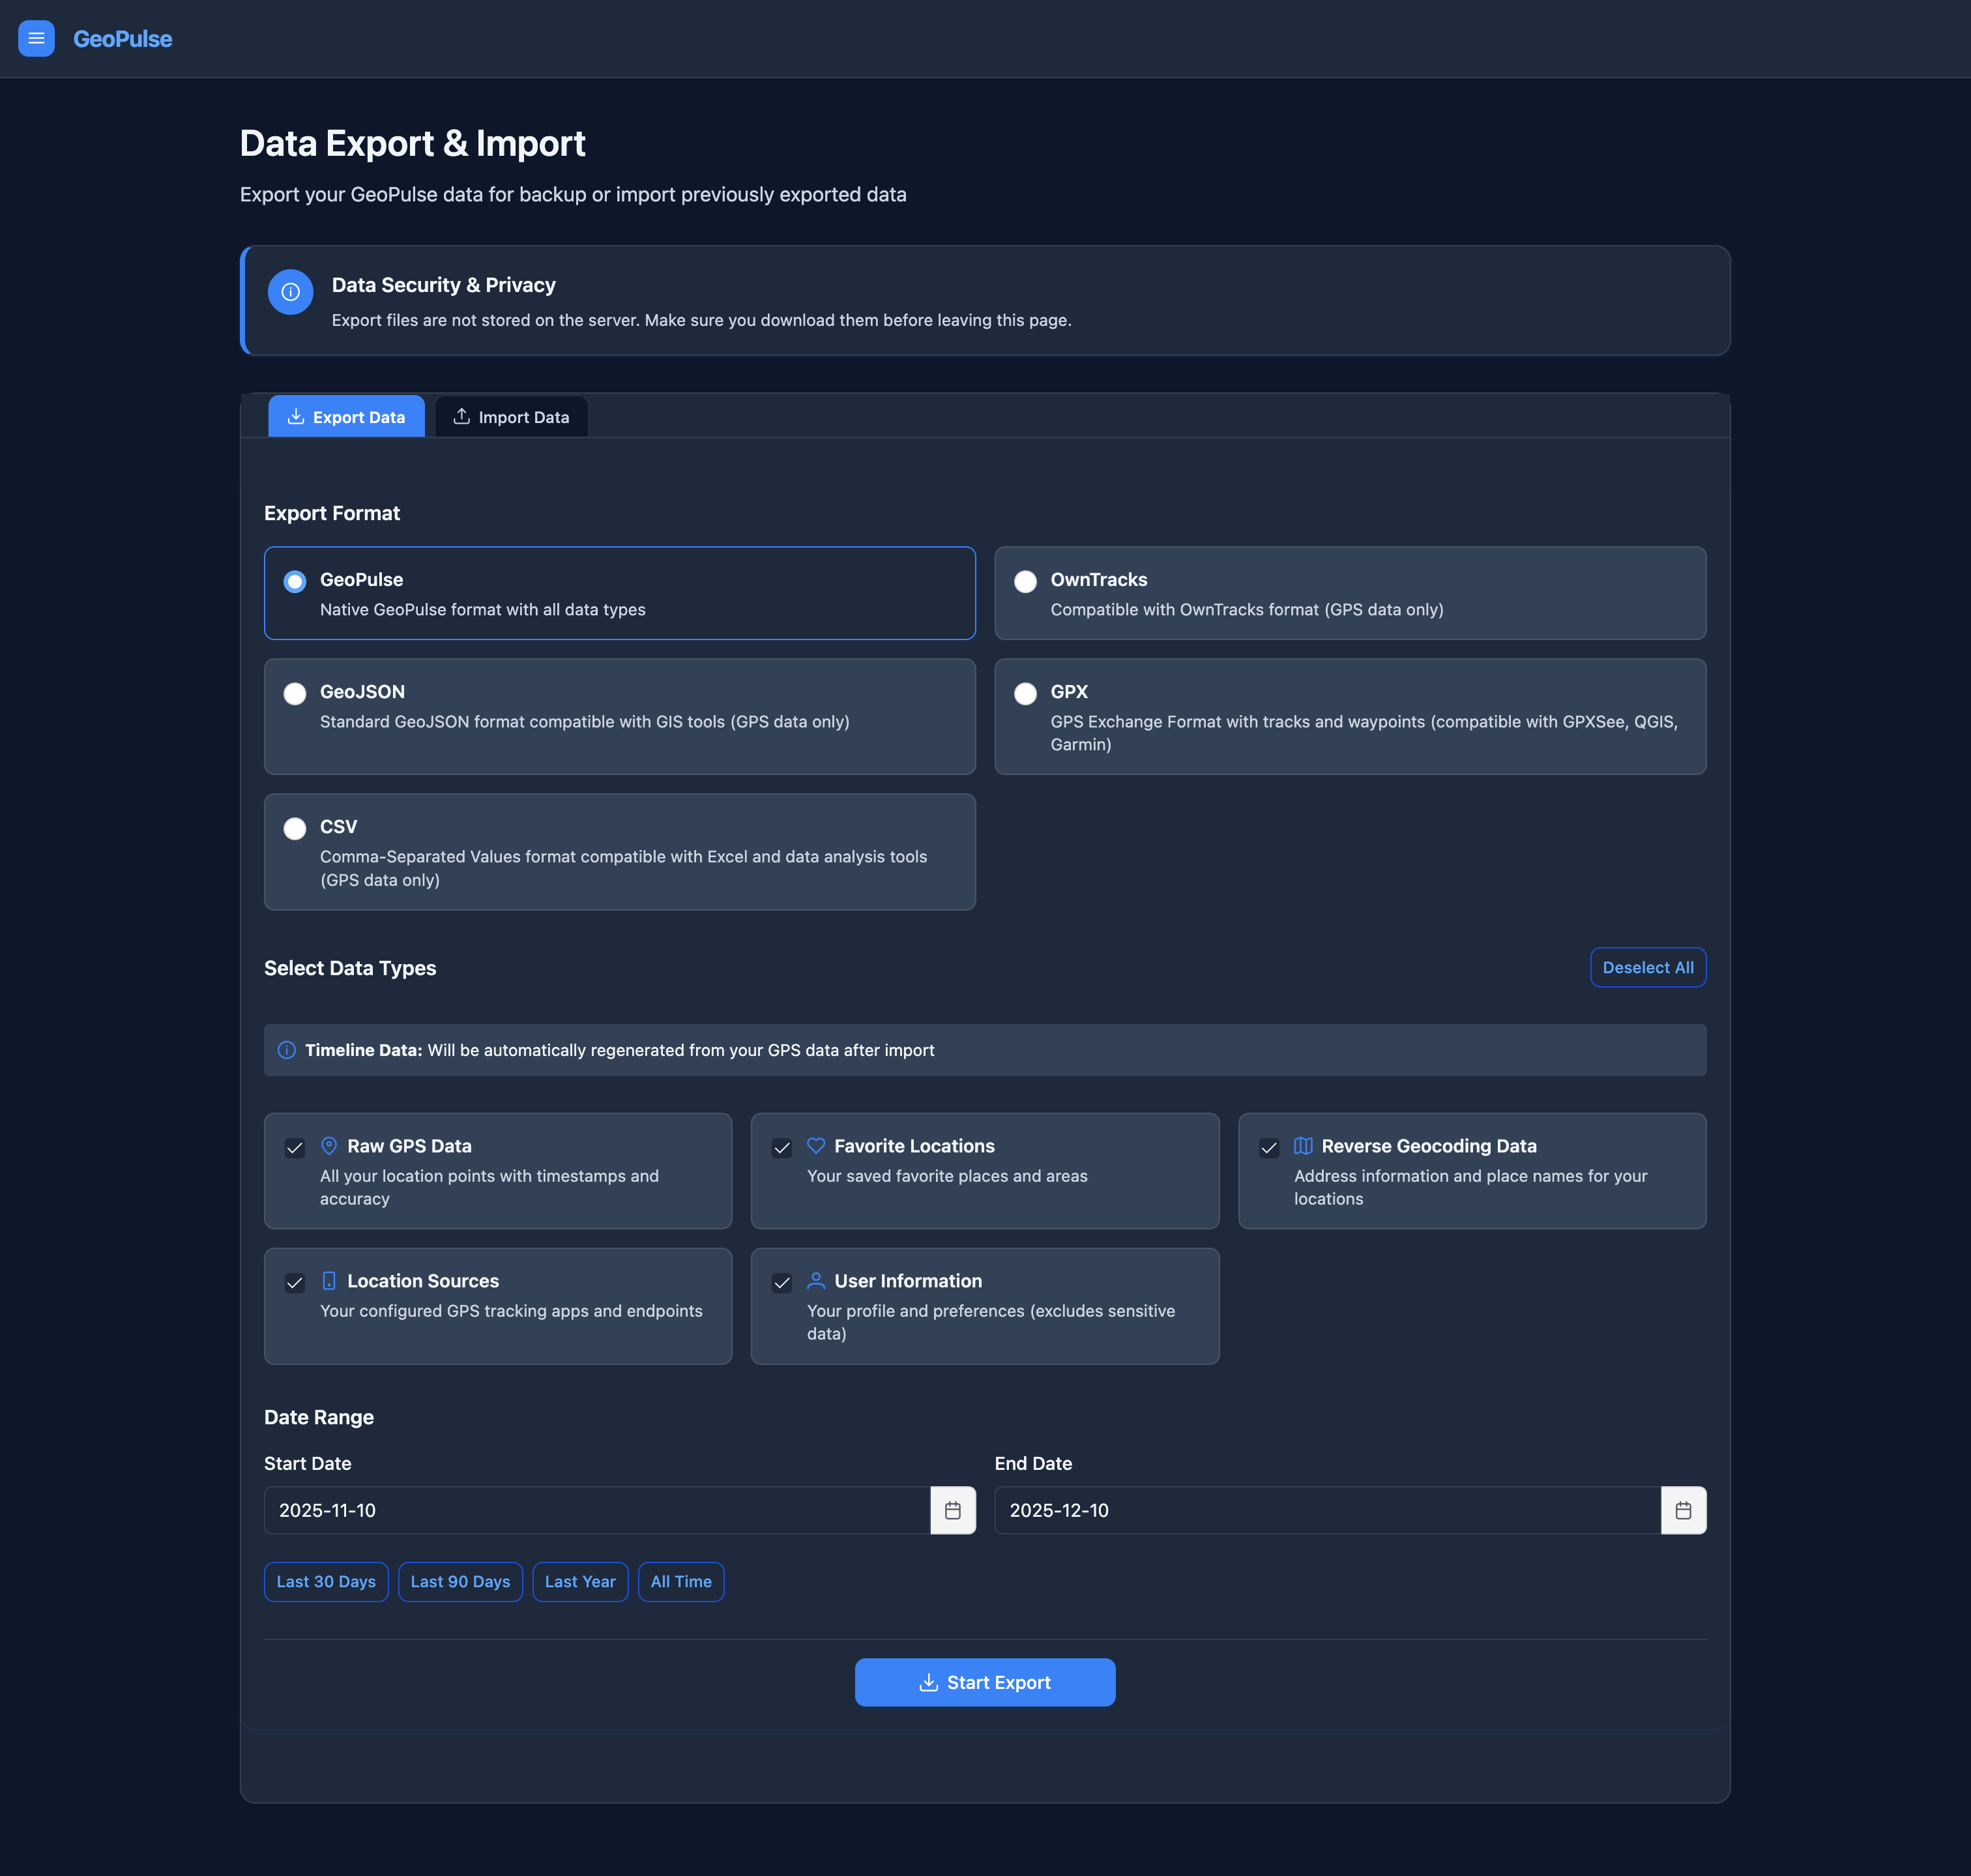This screenshot has height=1876, width=1971.
Task: Click the map icon on Reverse Geocoding Data
Action: [1304, 1145]
